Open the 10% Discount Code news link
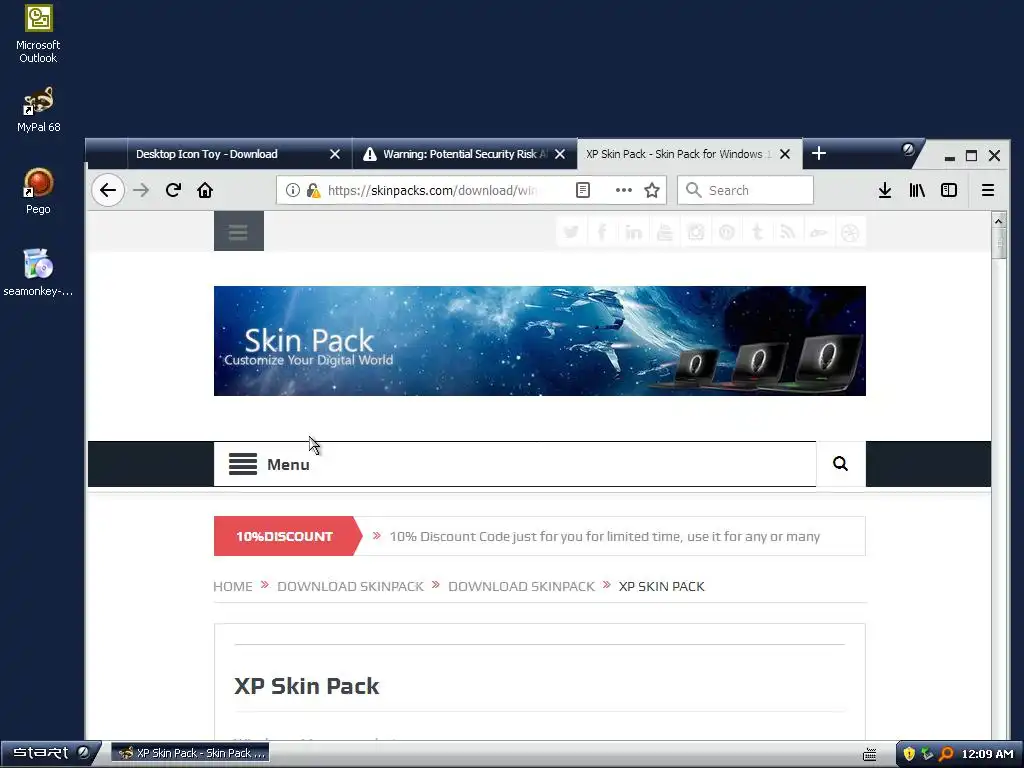The image size is (1024, 768). tap(605, 536)
